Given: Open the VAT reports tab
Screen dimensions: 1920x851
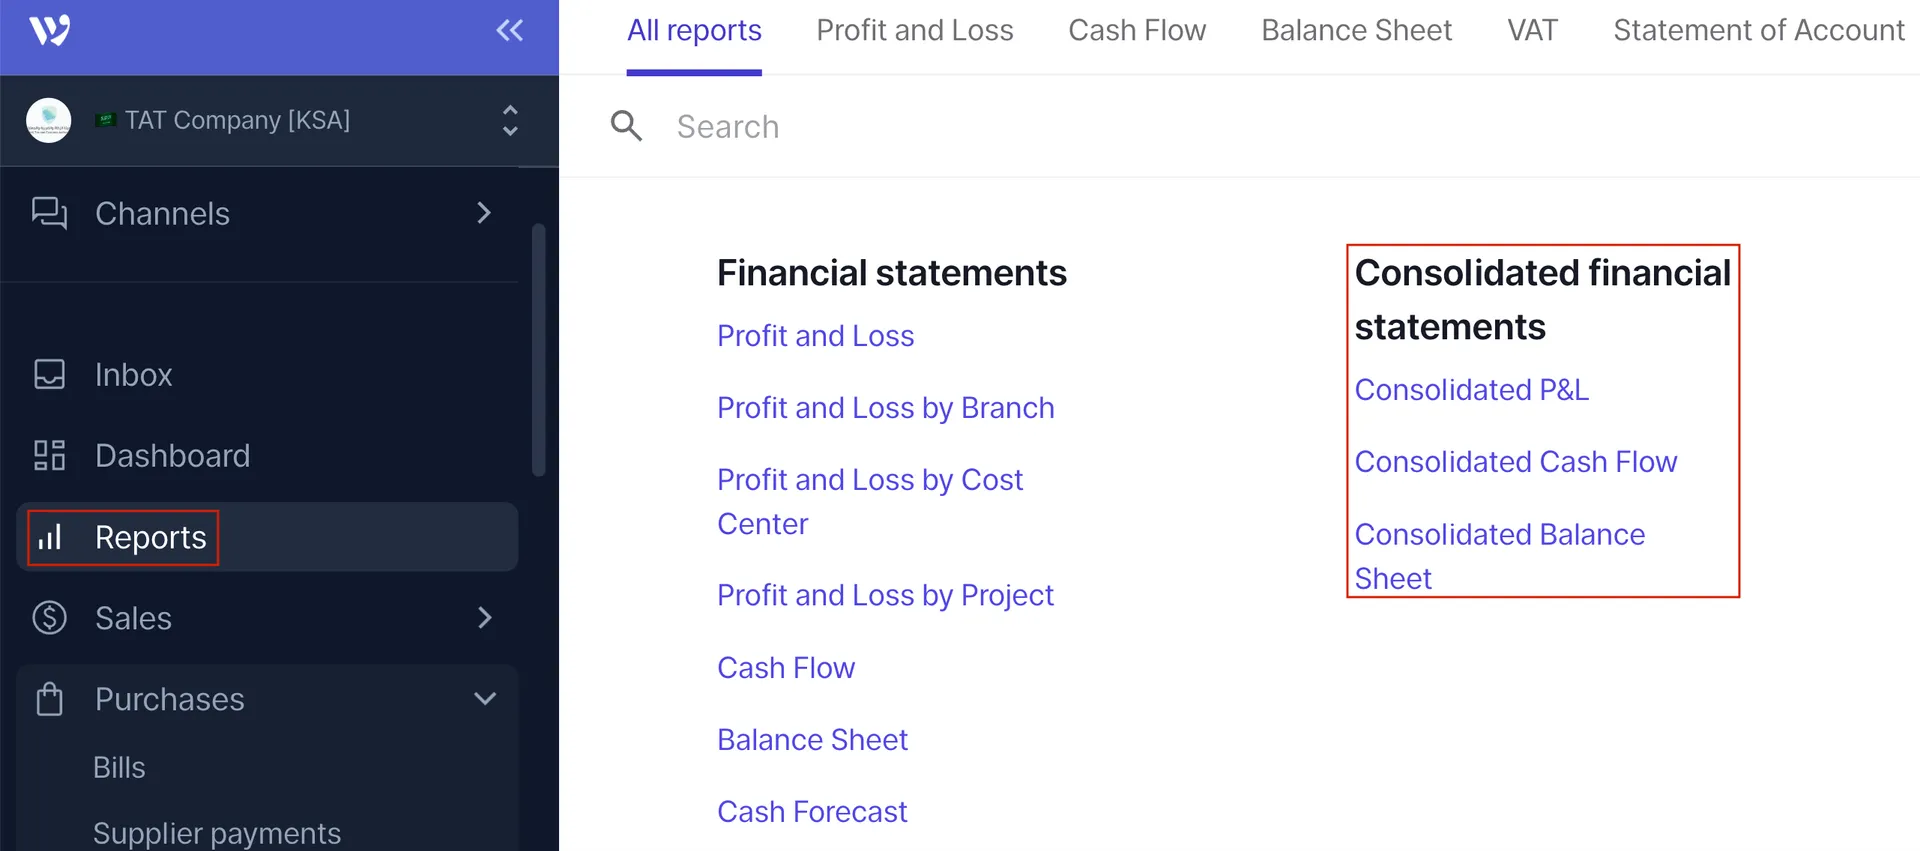Looking at the screenshot, I should click(1532, 30).
